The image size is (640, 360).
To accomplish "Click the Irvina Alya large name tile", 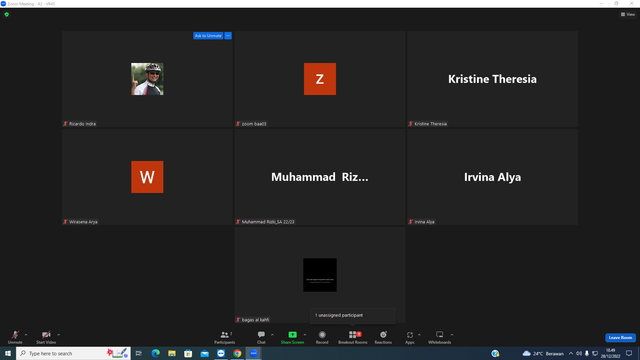I will (x=492, y=177).
